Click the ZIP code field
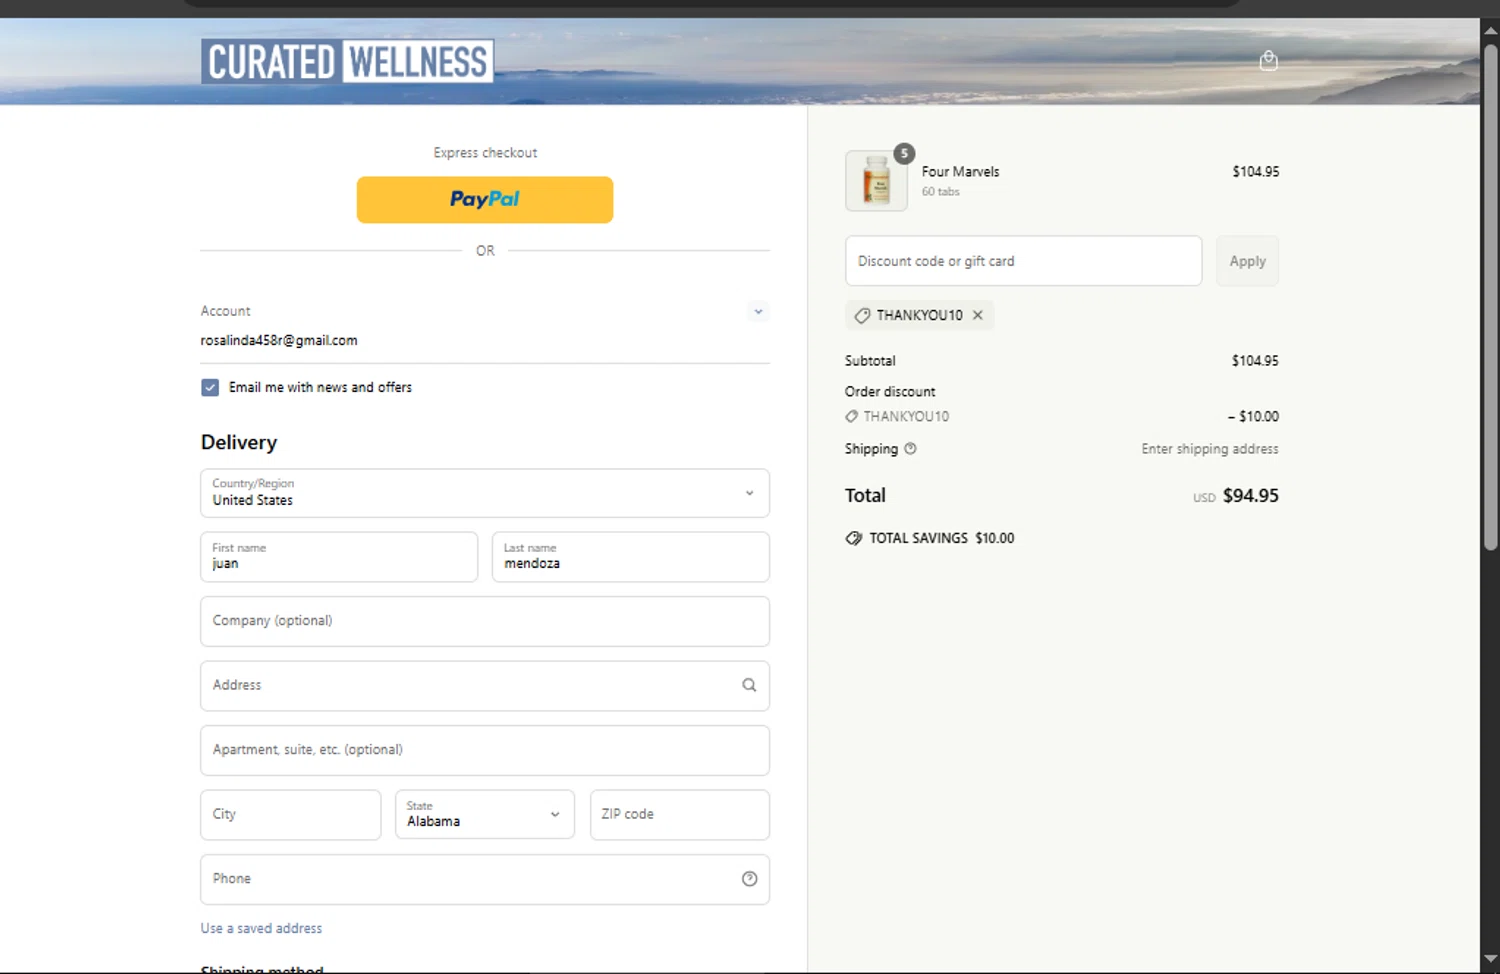 [680, 815]
